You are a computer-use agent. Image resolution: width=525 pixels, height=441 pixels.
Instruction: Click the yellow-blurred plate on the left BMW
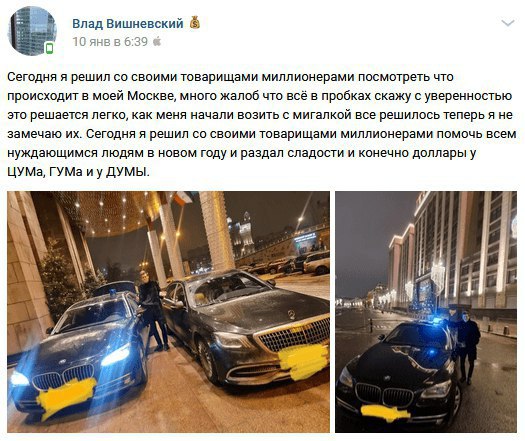coord(66,397)
